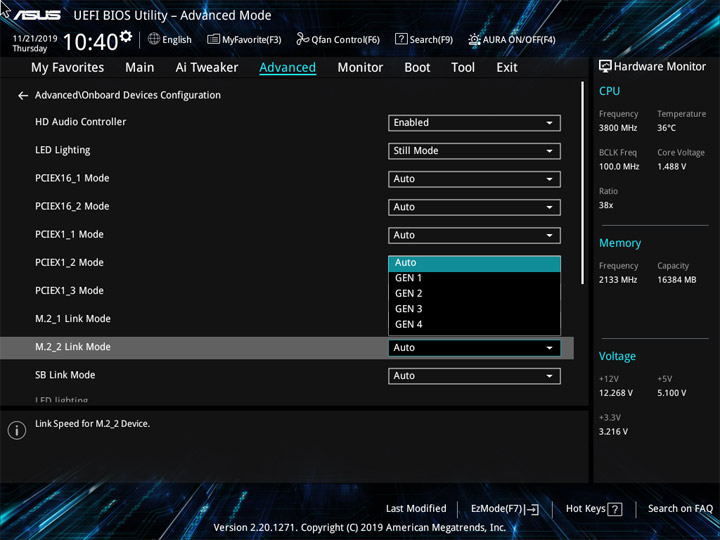Select HD Audio Controller label
This screenshot has width=720, height=540.
[80, 122]
